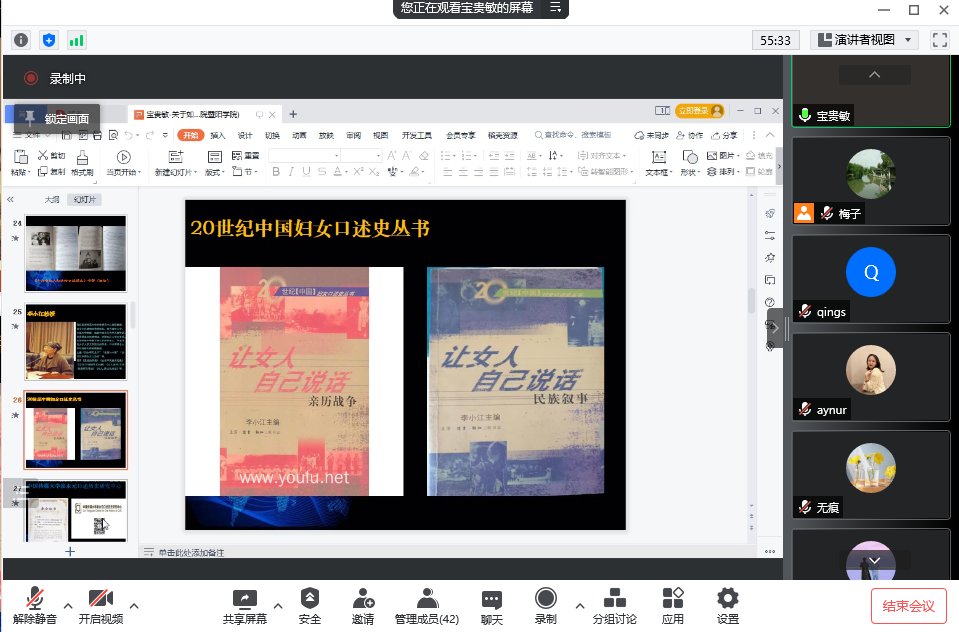Open the meeting info icon
This screenshot has height=632, width=959.
point(21,40)
